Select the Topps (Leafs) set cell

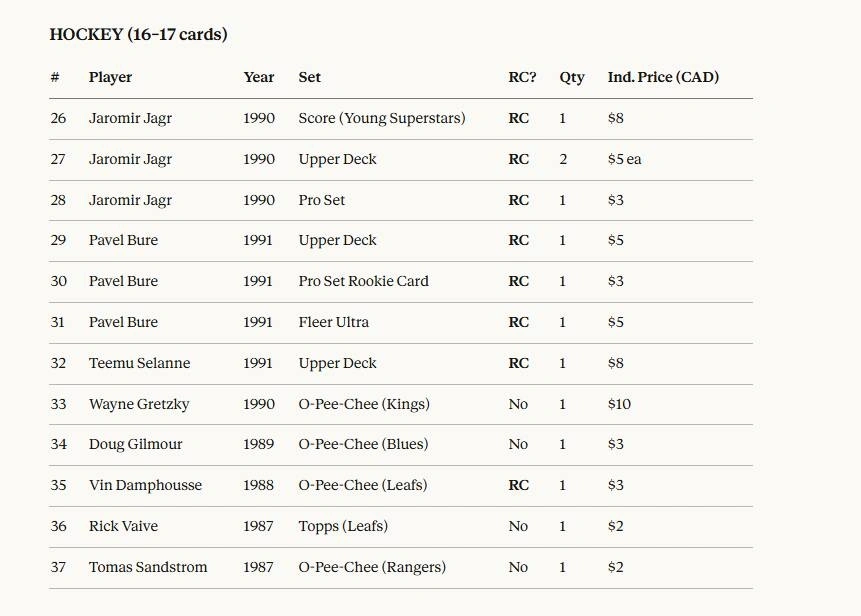point(342,526)
